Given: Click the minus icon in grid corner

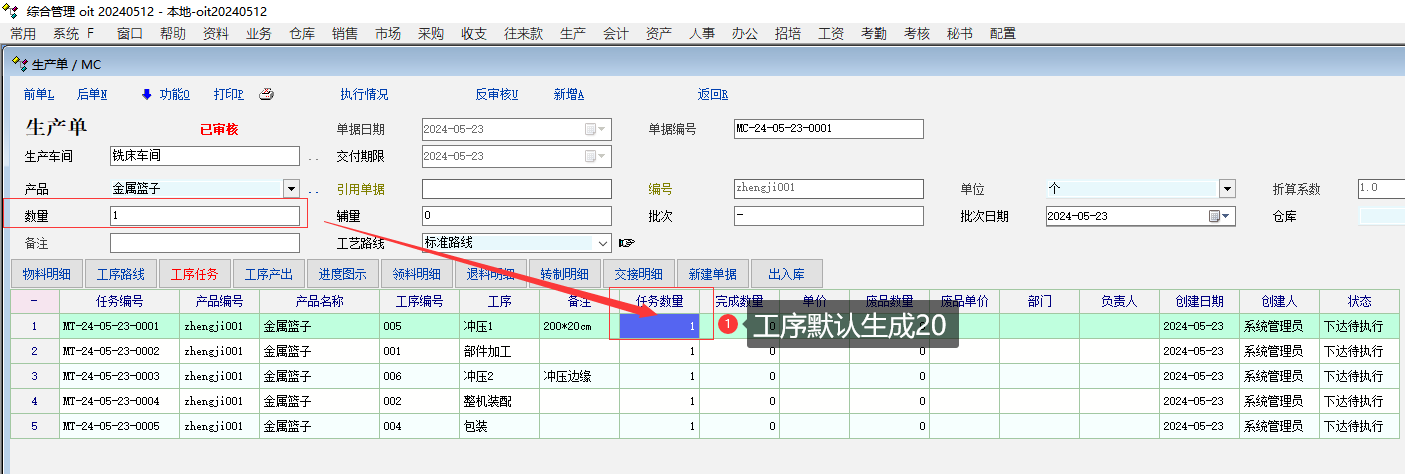Looking at the screenshot, I should pos(34,301).
